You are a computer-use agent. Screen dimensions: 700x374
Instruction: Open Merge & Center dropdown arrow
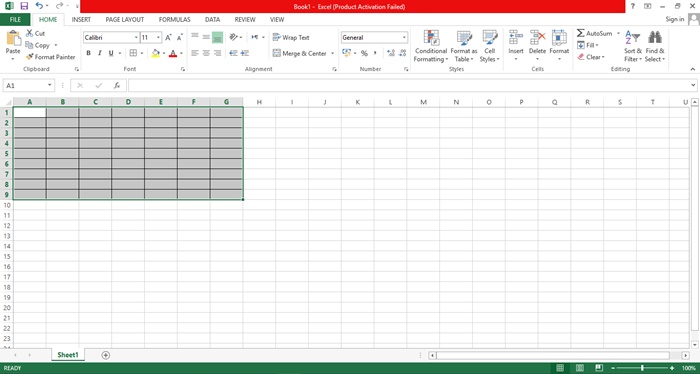(333, 53)
